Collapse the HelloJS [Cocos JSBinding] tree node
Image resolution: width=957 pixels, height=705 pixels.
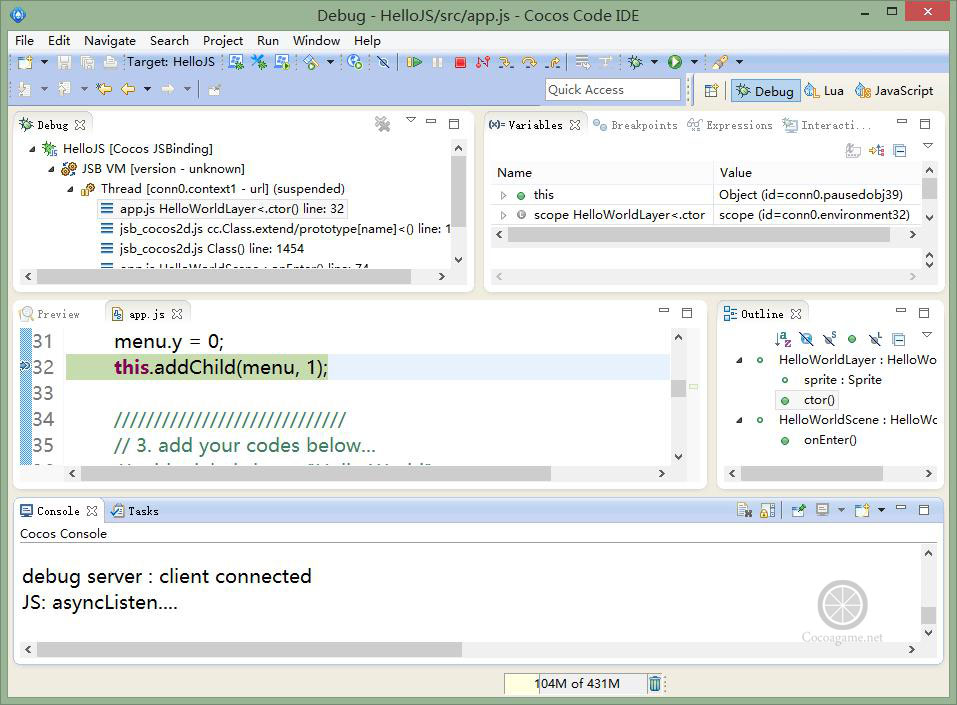point(32,149)
